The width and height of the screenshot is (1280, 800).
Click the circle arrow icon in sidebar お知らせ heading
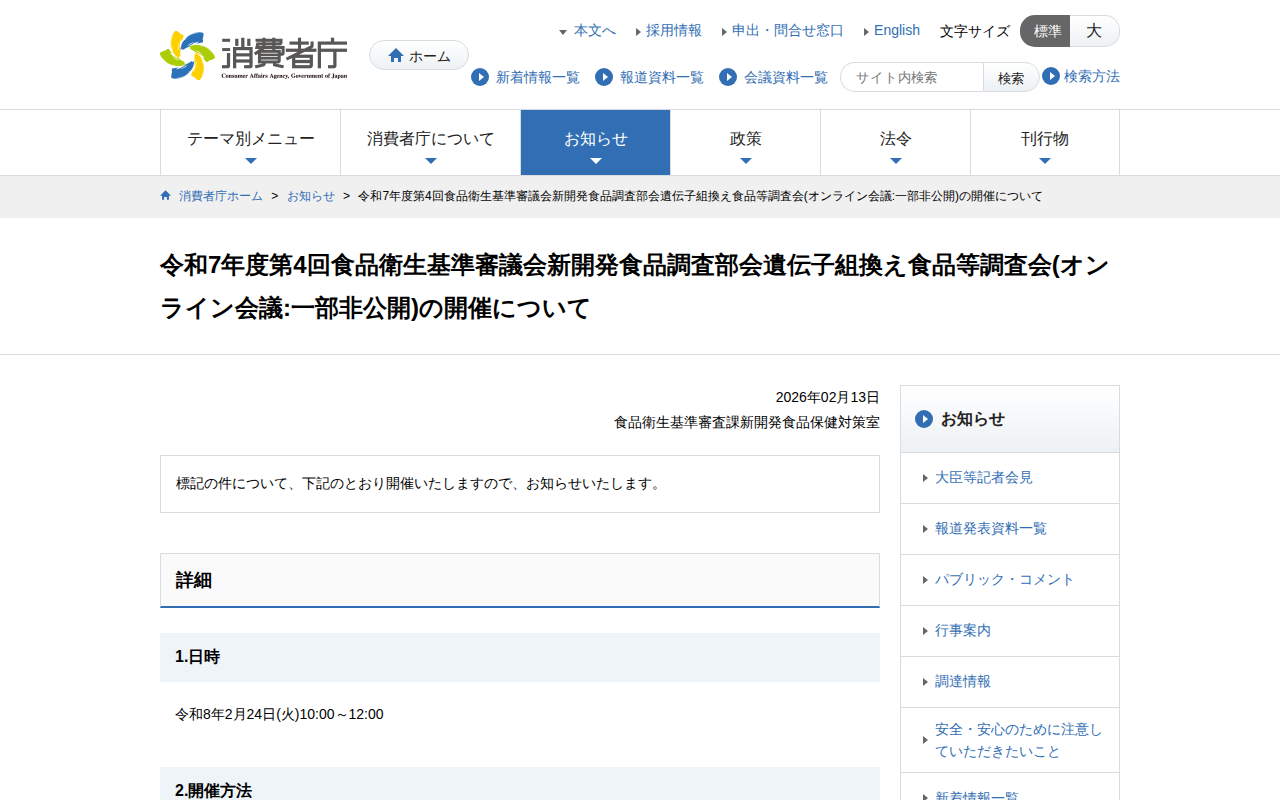924,419
